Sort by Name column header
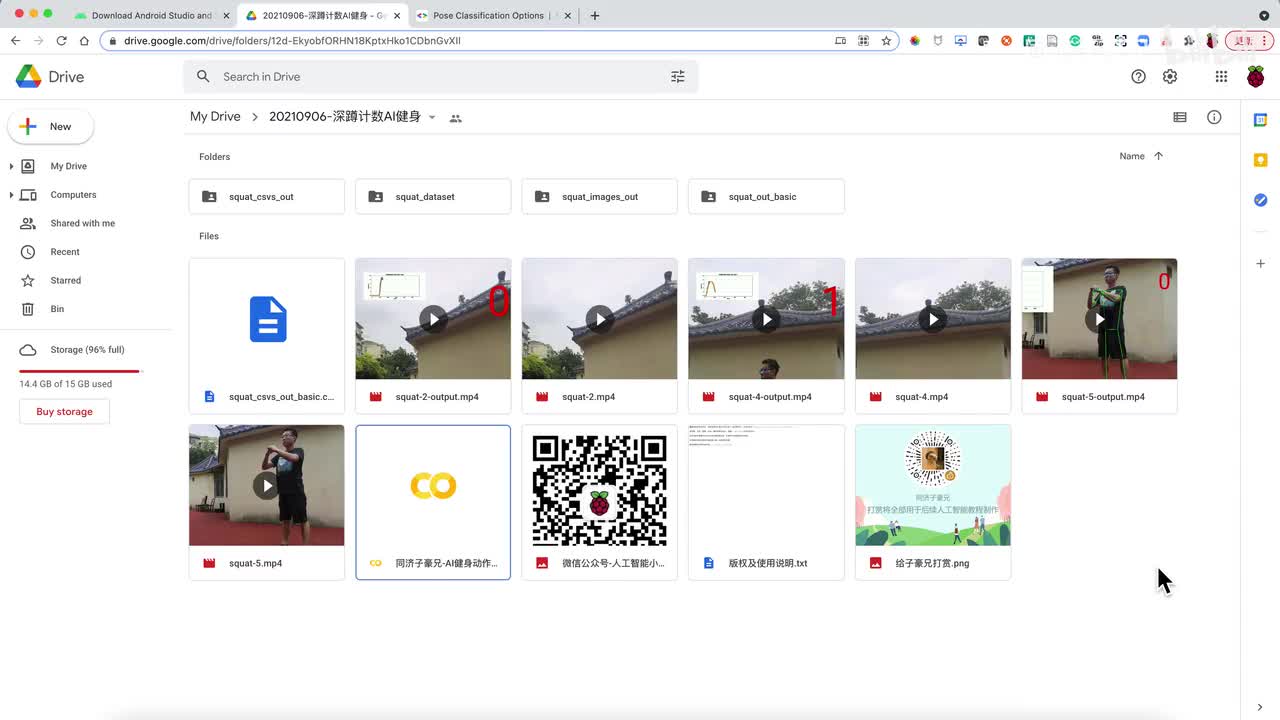 pyautogui.click(x=1132, y=156)
